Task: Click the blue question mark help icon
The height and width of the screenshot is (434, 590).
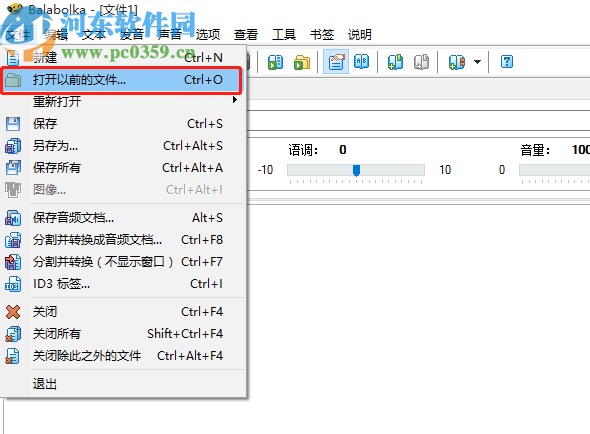Action: [x=507, y=61]
